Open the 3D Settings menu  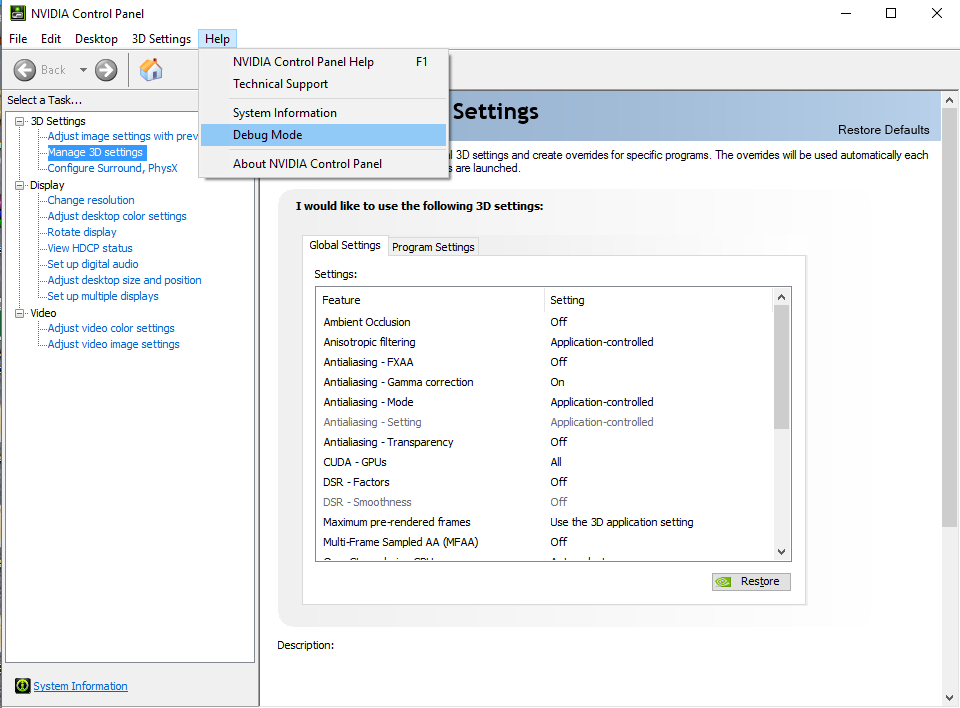(161, 39)
